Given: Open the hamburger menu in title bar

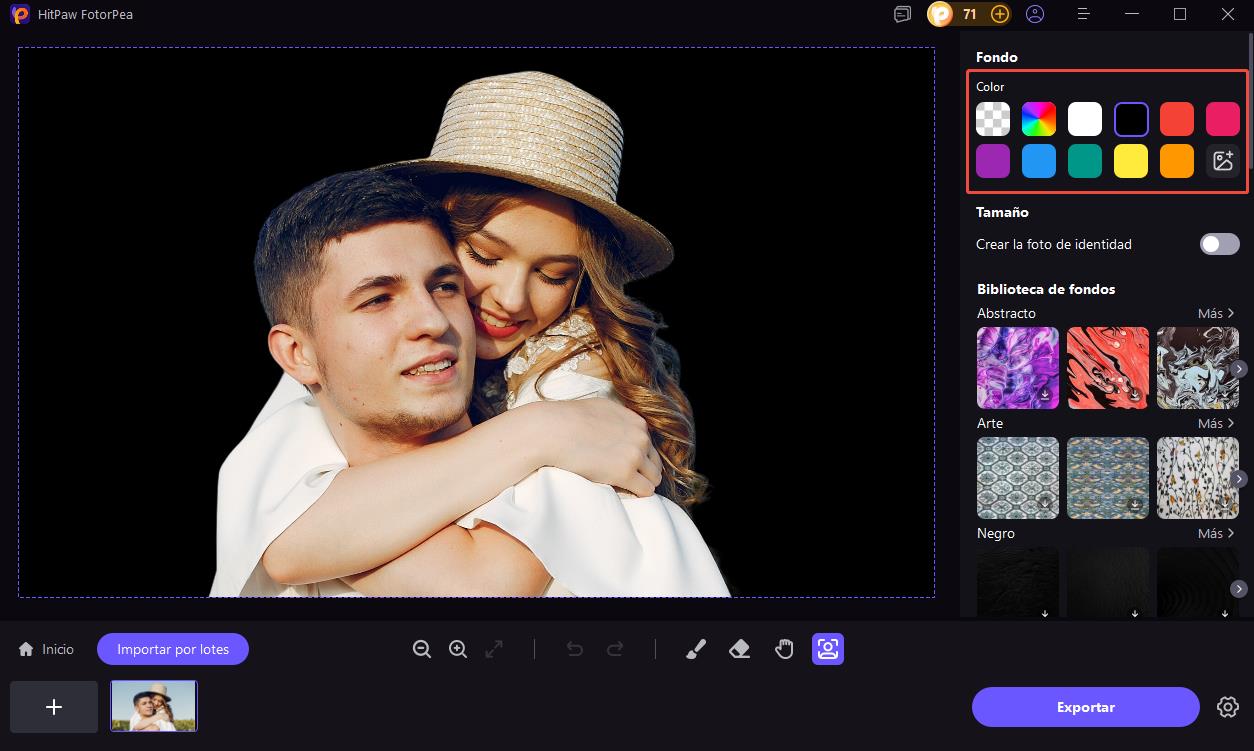Looking at the screenshot, I should [1083, 14].
